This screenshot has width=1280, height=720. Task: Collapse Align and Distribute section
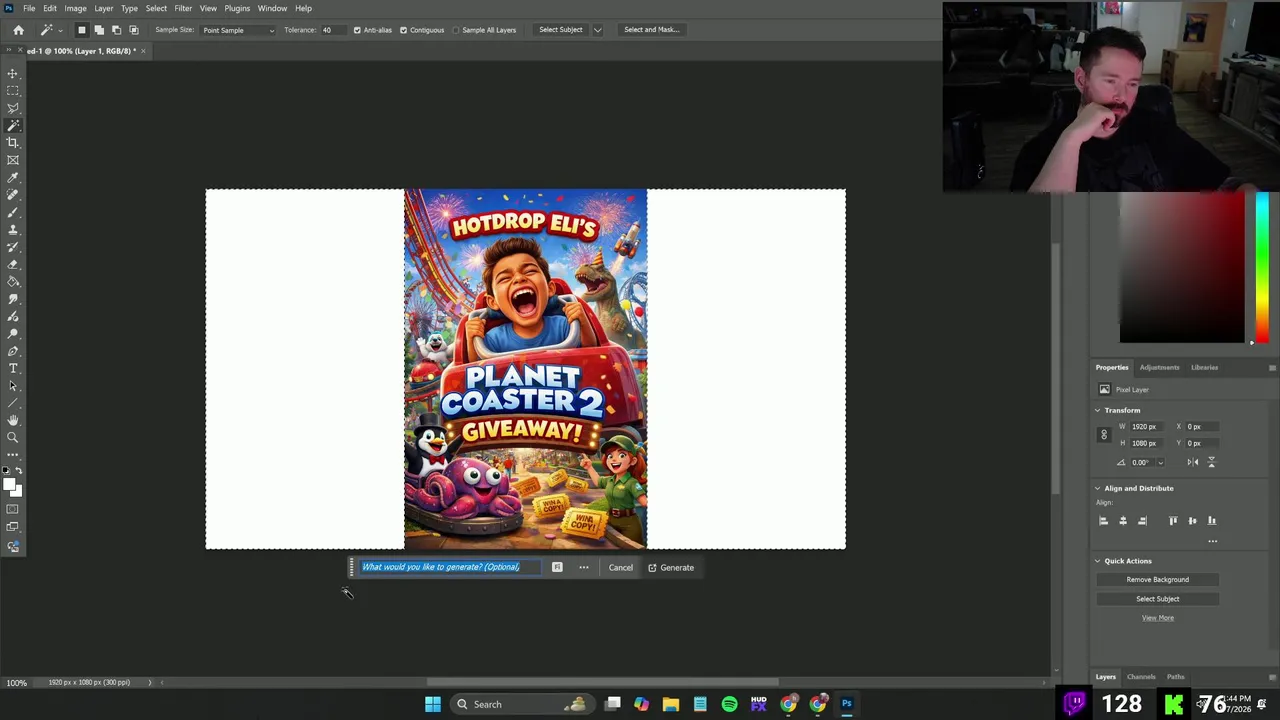point(1098,489)
